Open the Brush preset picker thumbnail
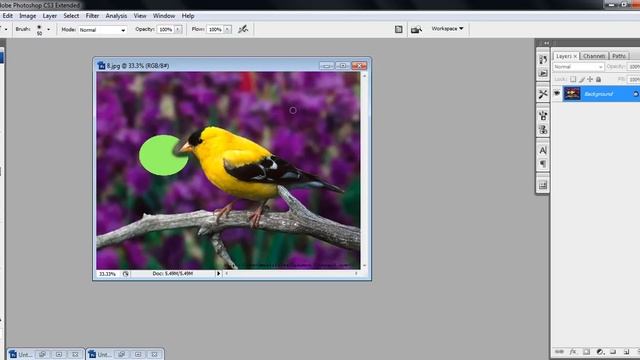The image size is (640, 360). point(39,29)
